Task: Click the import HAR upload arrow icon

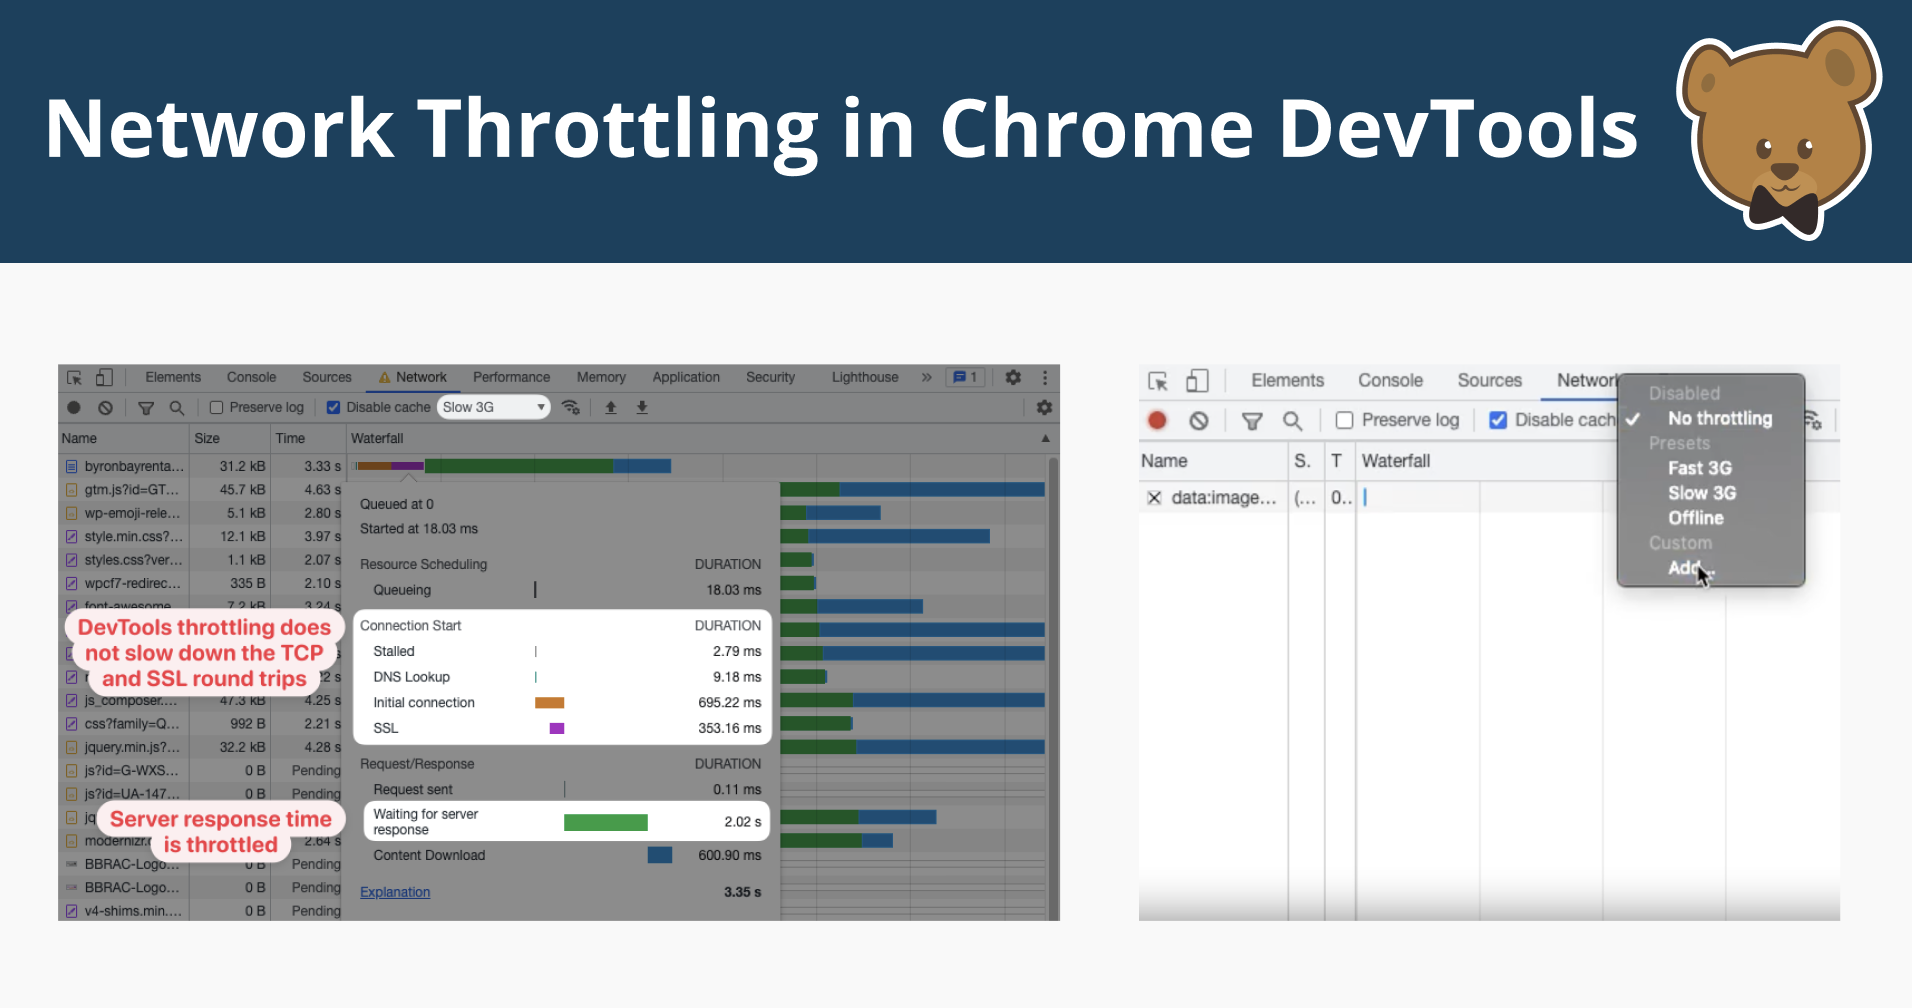Action: [610, 408]
